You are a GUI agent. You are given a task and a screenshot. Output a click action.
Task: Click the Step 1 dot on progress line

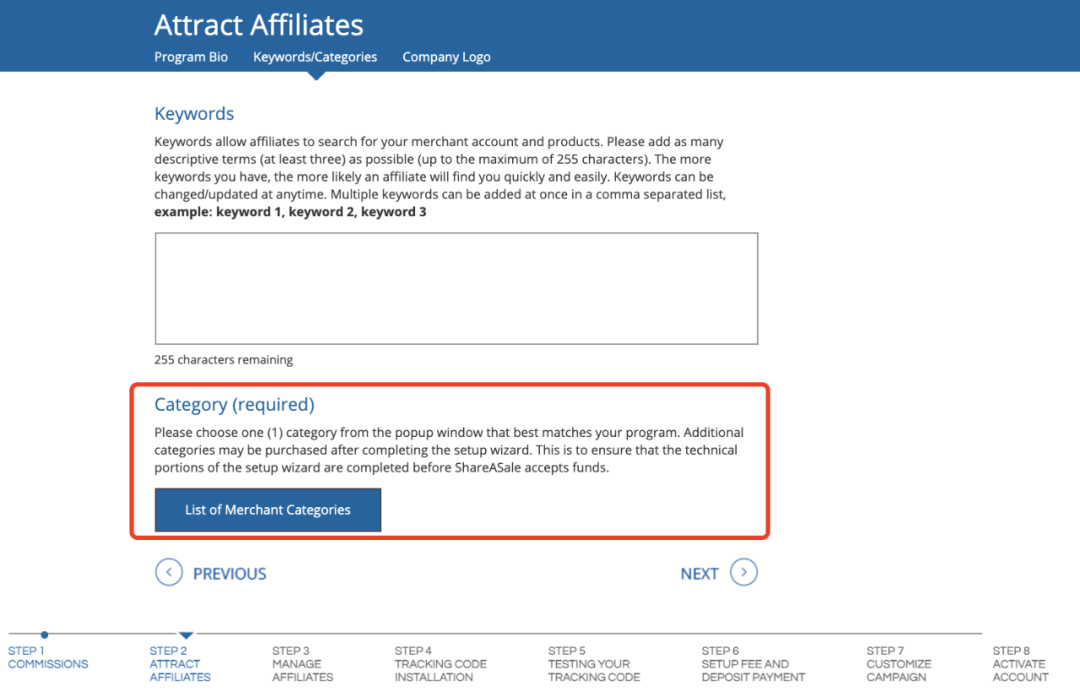click(x=44, y=634)
